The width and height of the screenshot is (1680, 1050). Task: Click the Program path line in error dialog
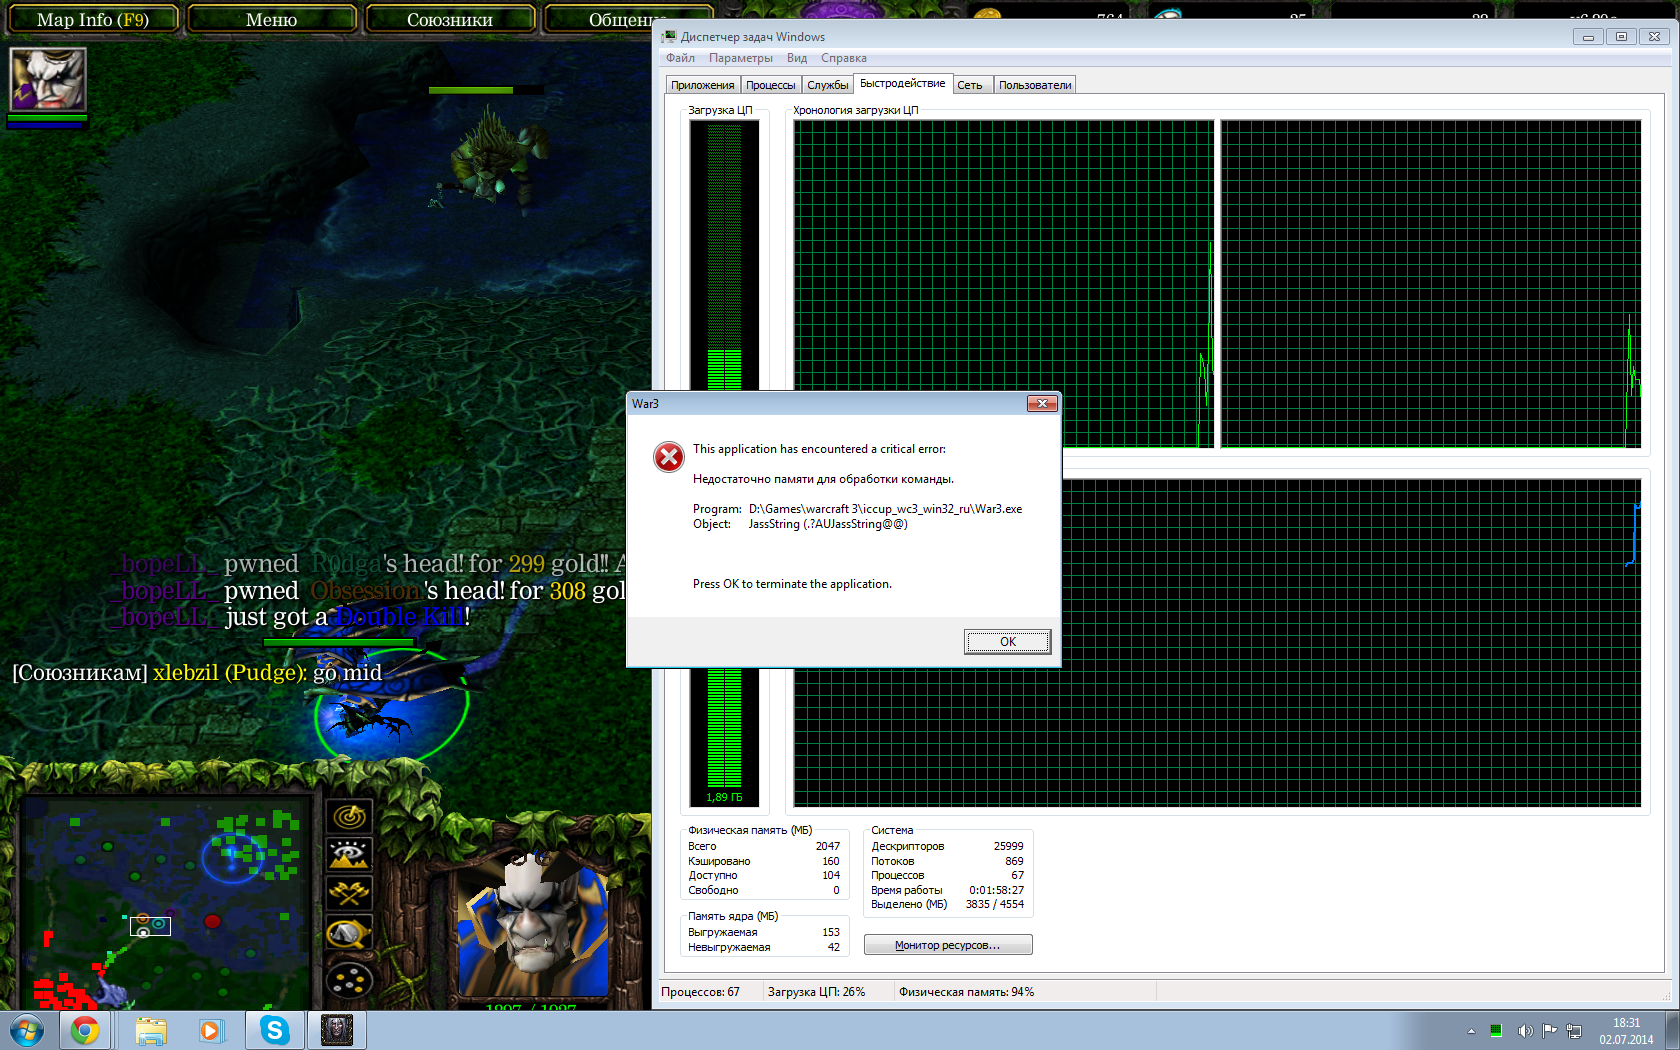click(x=858, y=509)
